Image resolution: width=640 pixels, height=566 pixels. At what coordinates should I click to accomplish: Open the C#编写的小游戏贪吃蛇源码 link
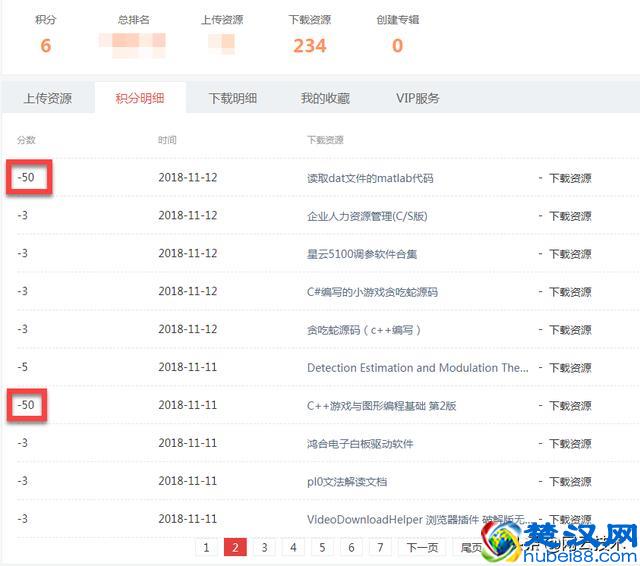coord(372,292)
